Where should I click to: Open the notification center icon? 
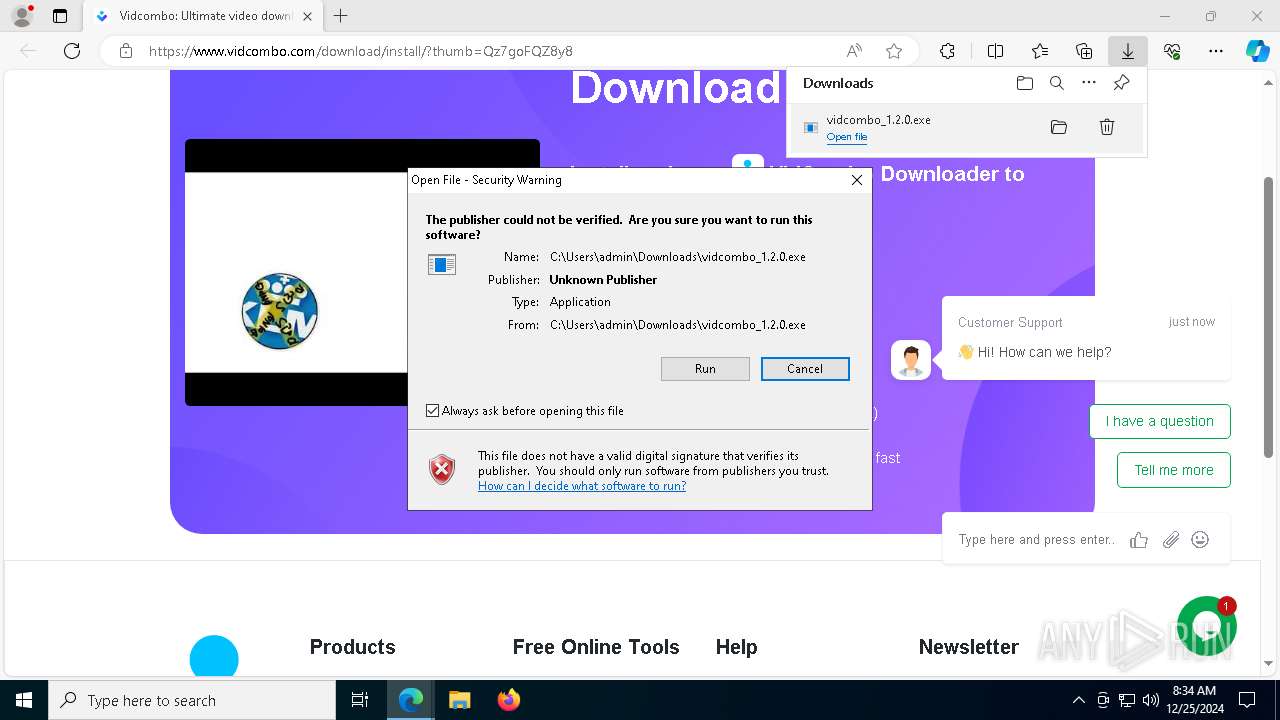pos(1246,700)
